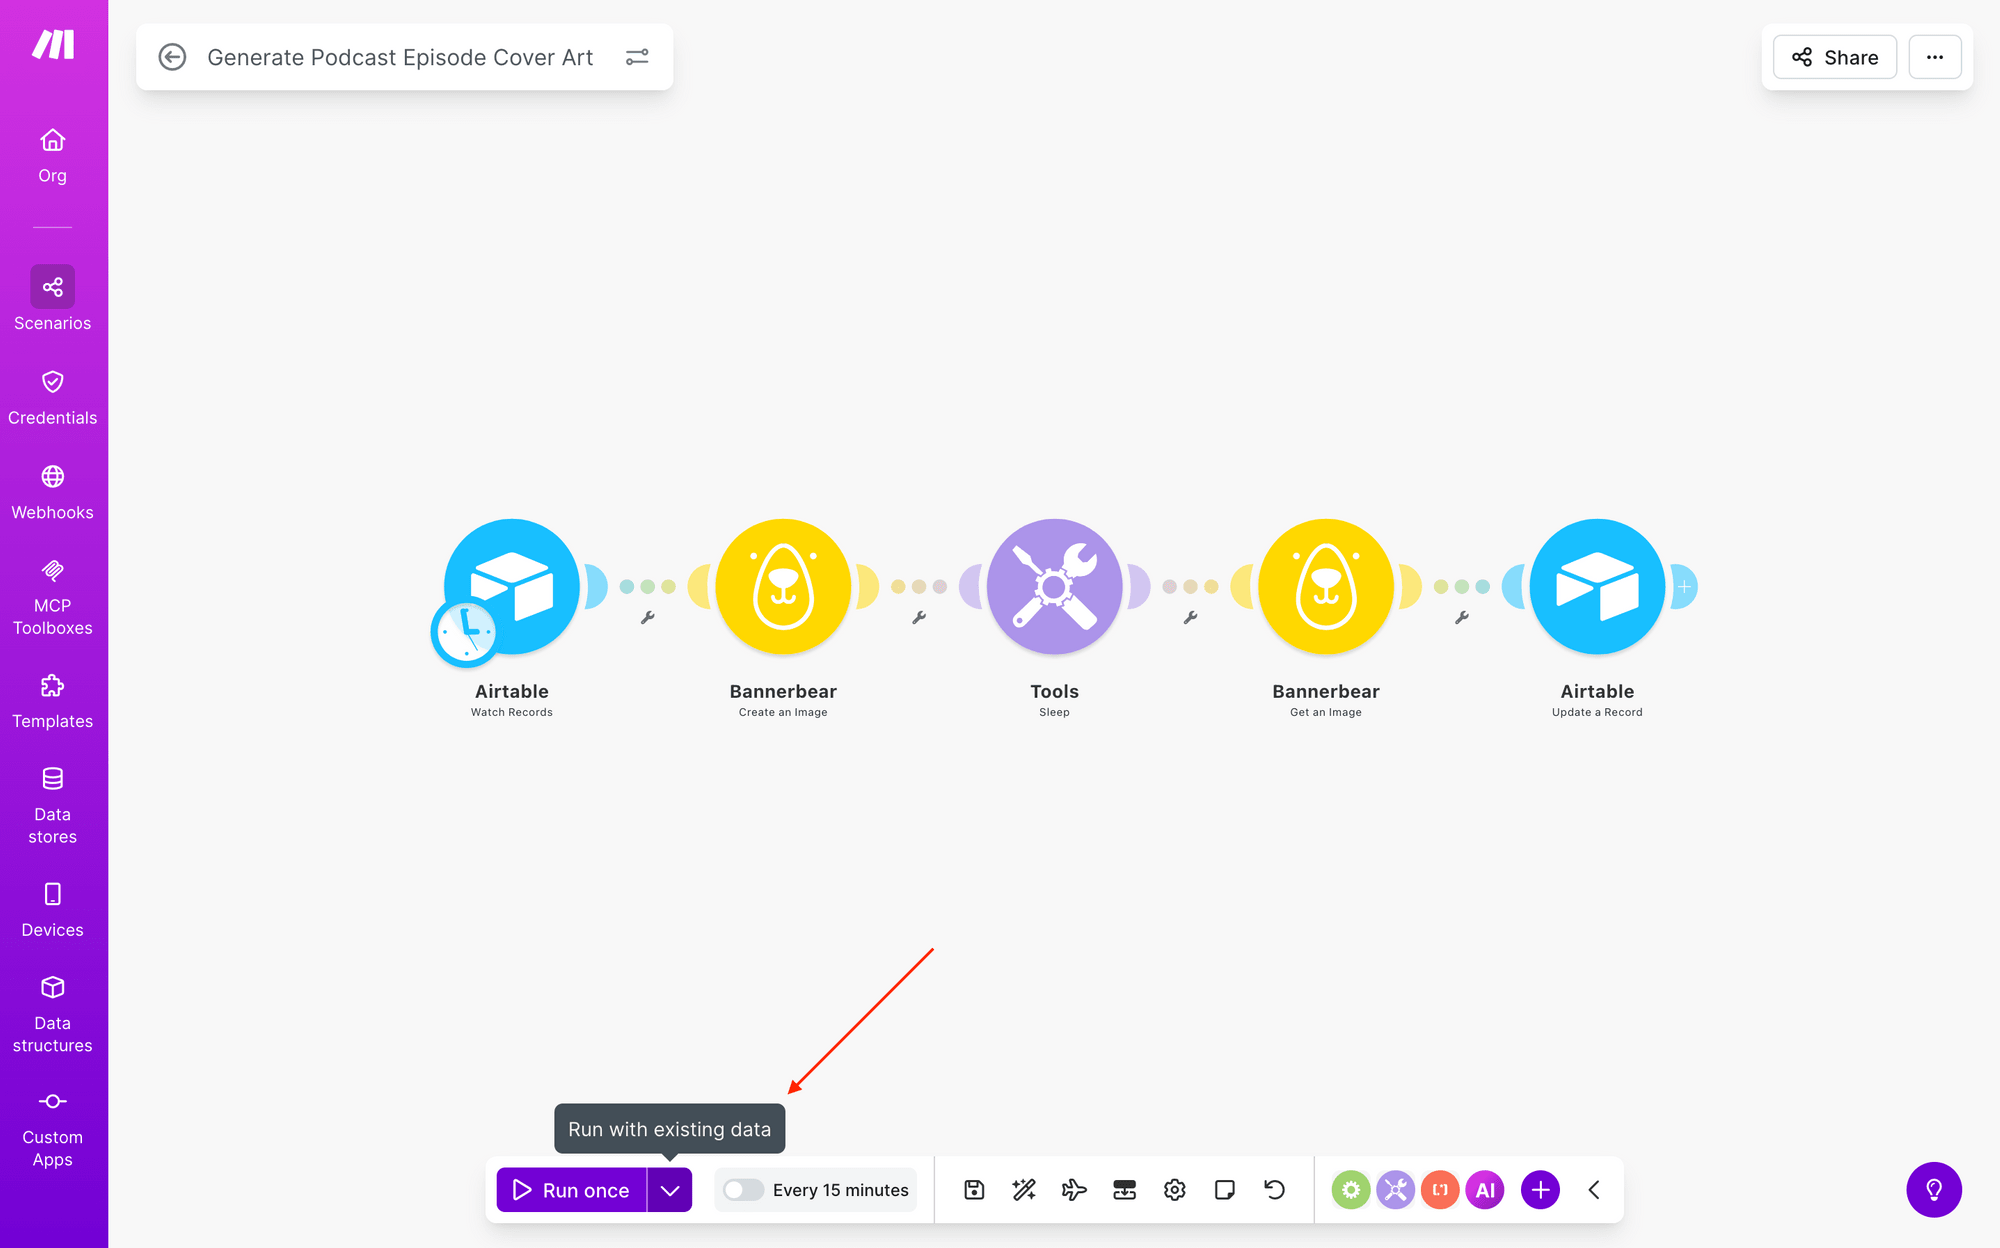This screenshot has width=2000, height=1248.
Task: Open the three-dots more options menu
Action: [1935, 57]
